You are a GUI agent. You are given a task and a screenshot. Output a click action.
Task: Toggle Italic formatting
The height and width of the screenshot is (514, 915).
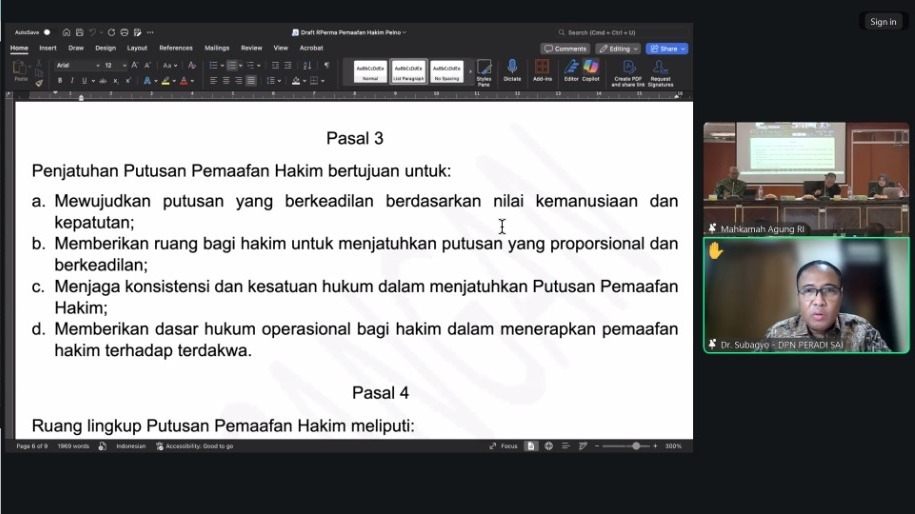coord(71,80)
